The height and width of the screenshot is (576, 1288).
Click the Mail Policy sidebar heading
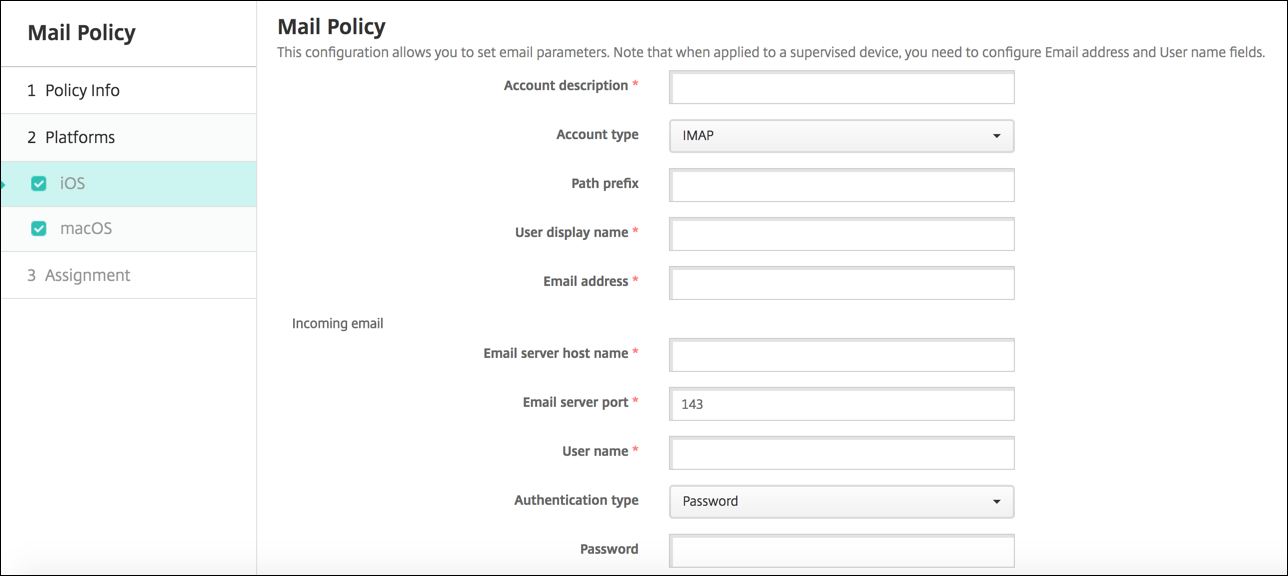point(81,33)
